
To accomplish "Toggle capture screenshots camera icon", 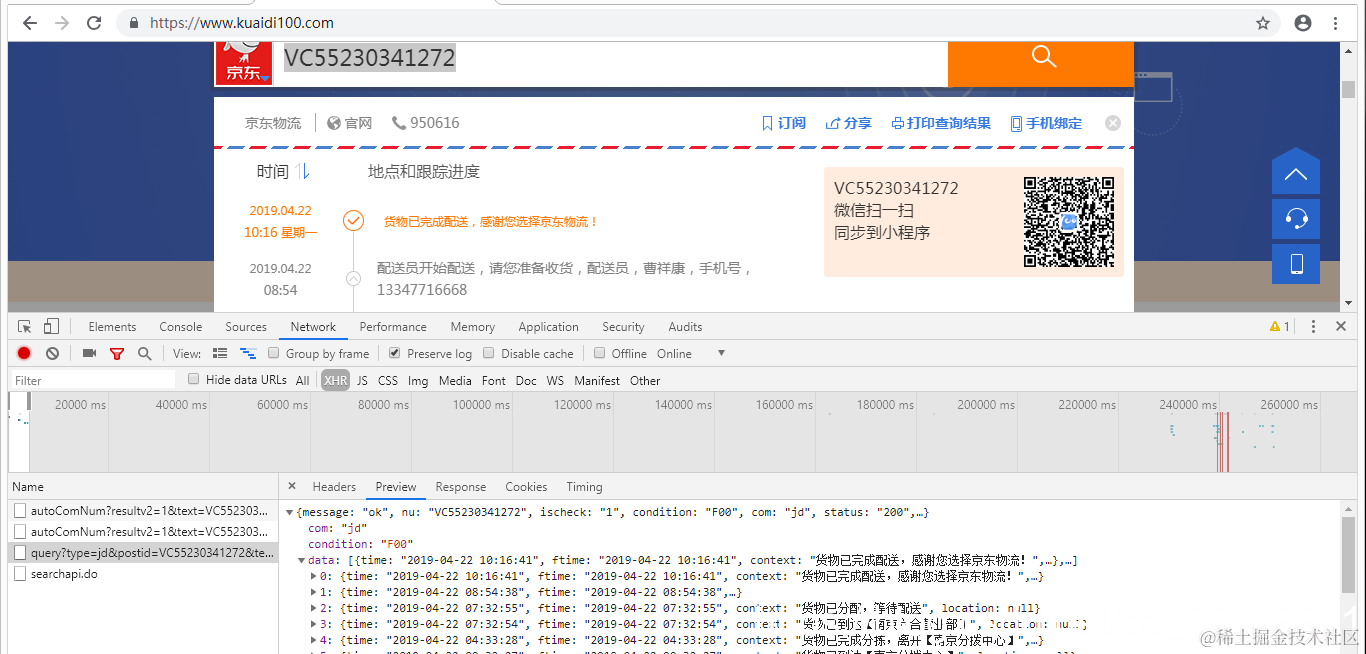I will pos(89,353).
